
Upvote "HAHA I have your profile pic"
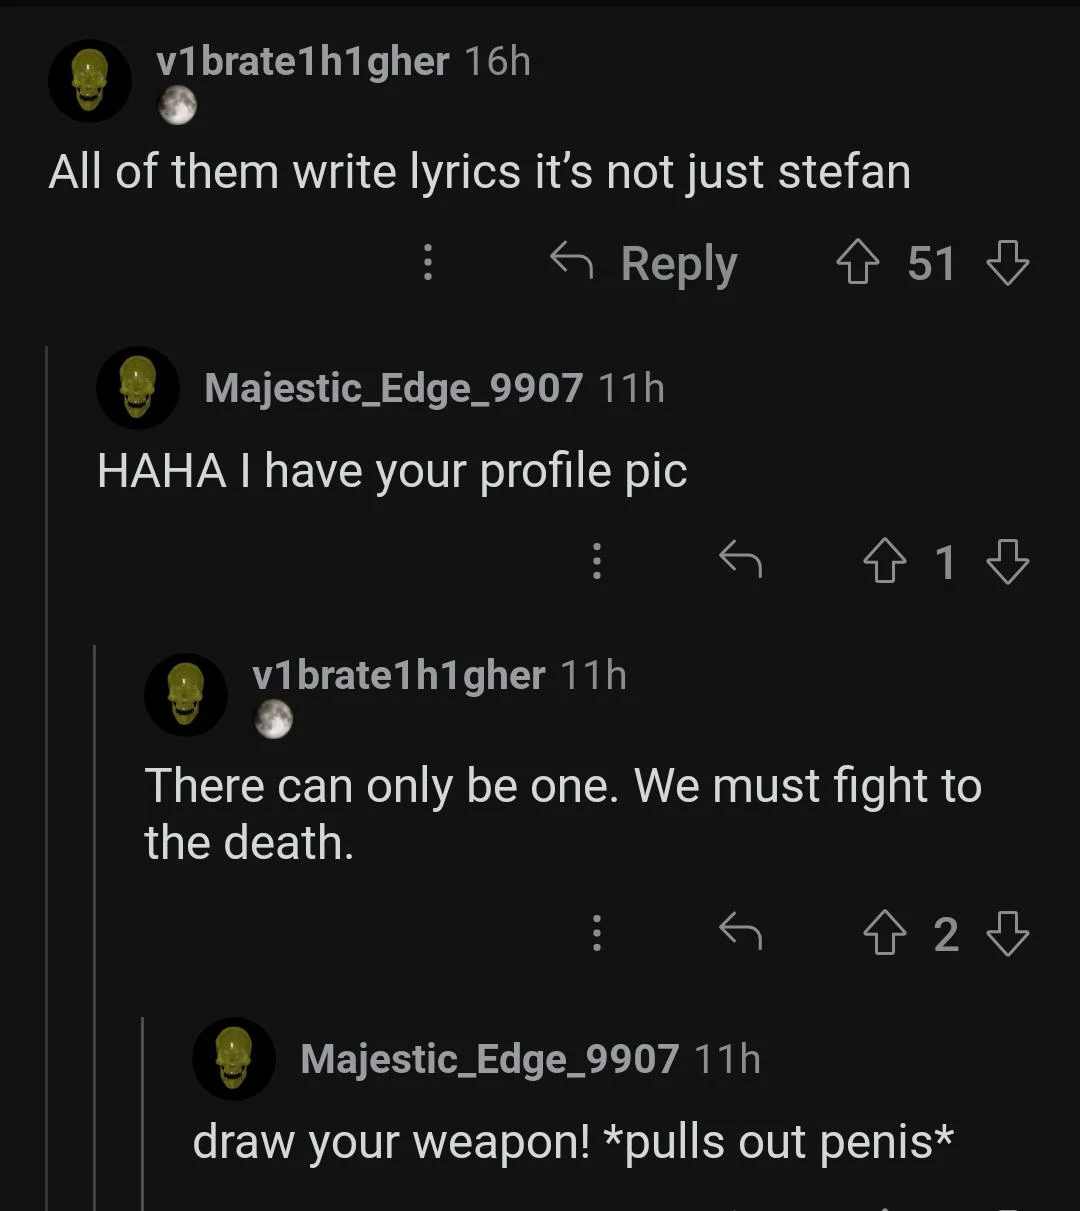point(883,562)
